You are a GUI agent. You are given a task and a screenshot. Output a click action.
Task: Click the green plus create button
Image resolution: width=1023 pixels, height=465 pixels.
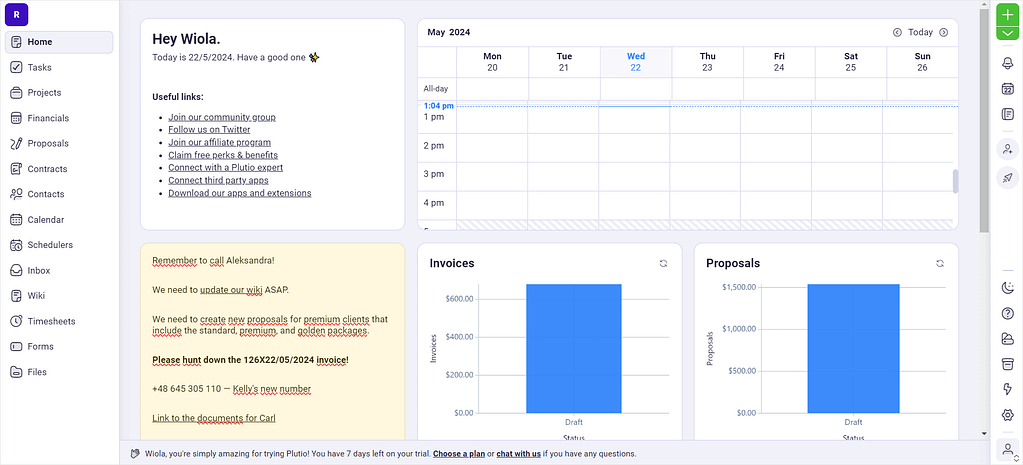[1007, 15]
